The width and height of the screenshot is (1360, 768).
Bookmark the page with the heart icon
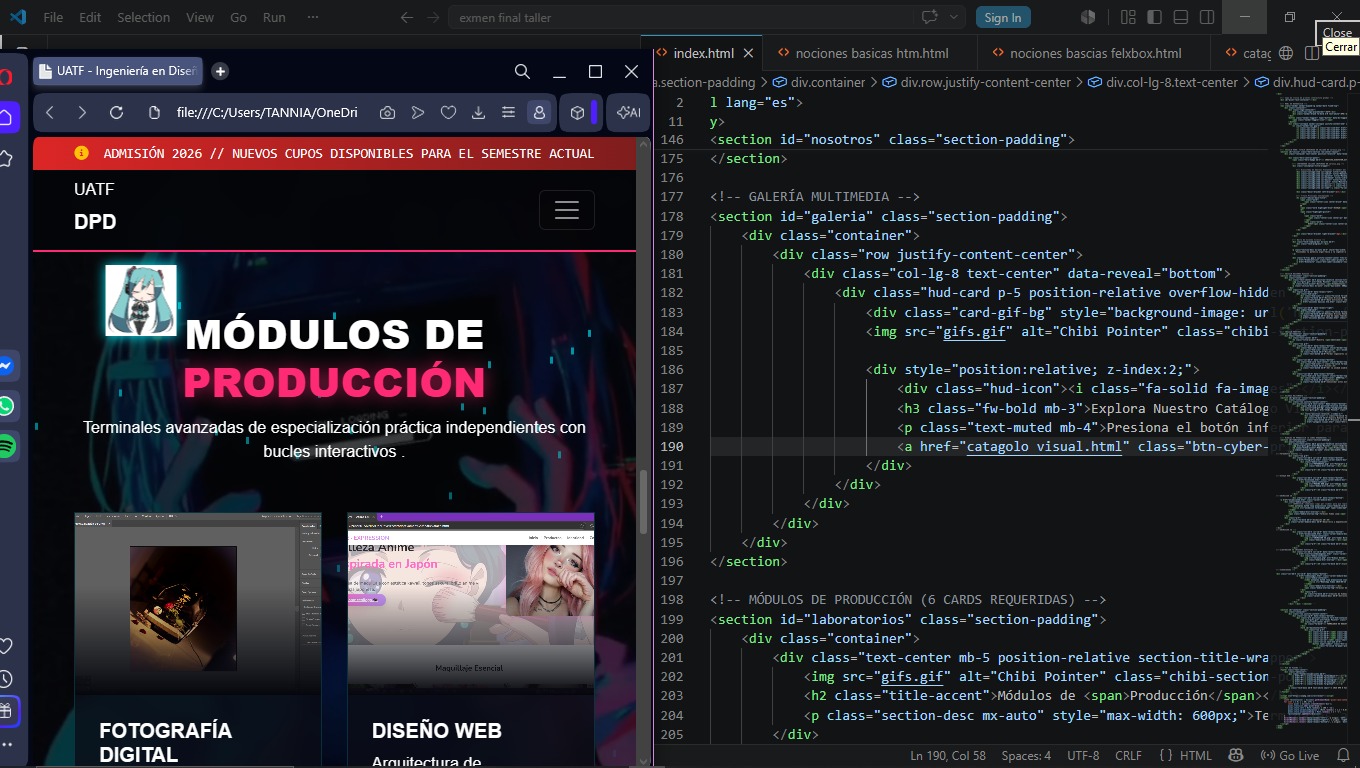[448, 113]
